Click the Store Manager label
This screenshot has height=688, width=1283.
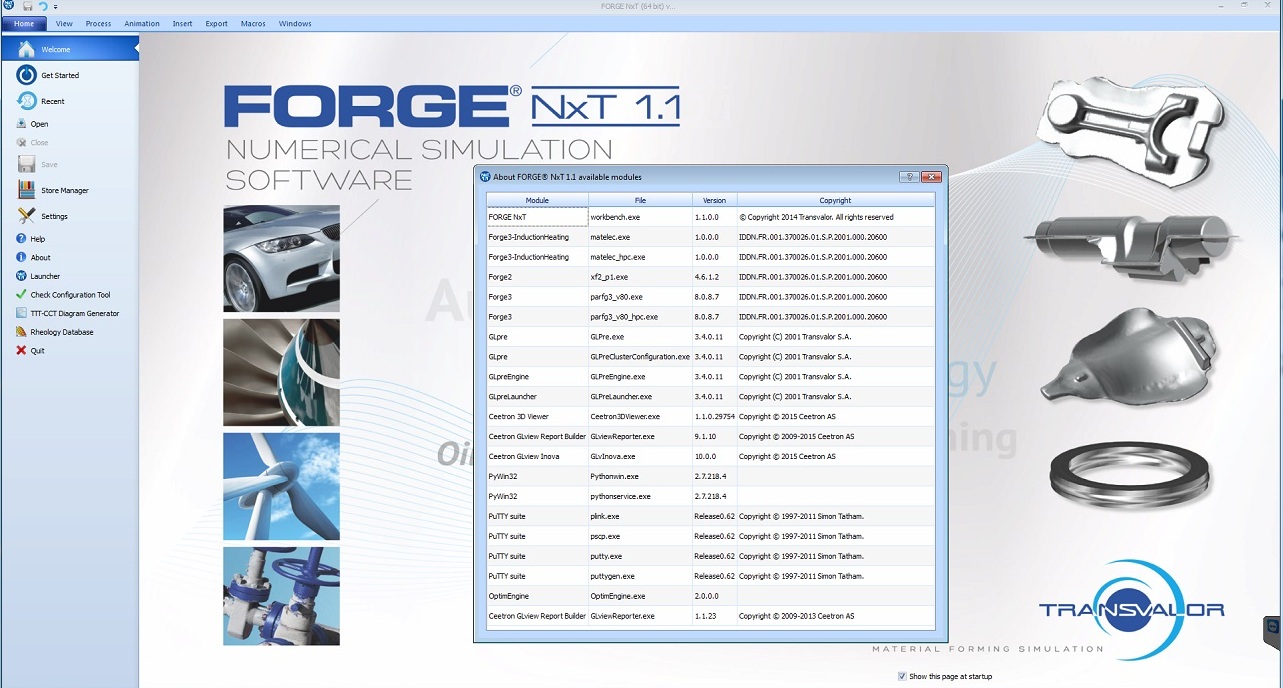tap(65, 190)
